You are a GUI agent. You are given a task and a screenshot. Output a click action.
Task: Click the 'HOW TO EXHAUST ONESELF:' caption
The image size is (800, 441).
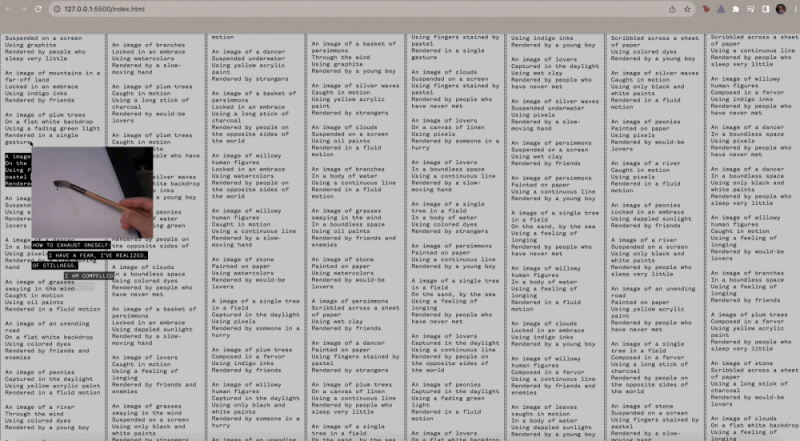coord(71,245)
